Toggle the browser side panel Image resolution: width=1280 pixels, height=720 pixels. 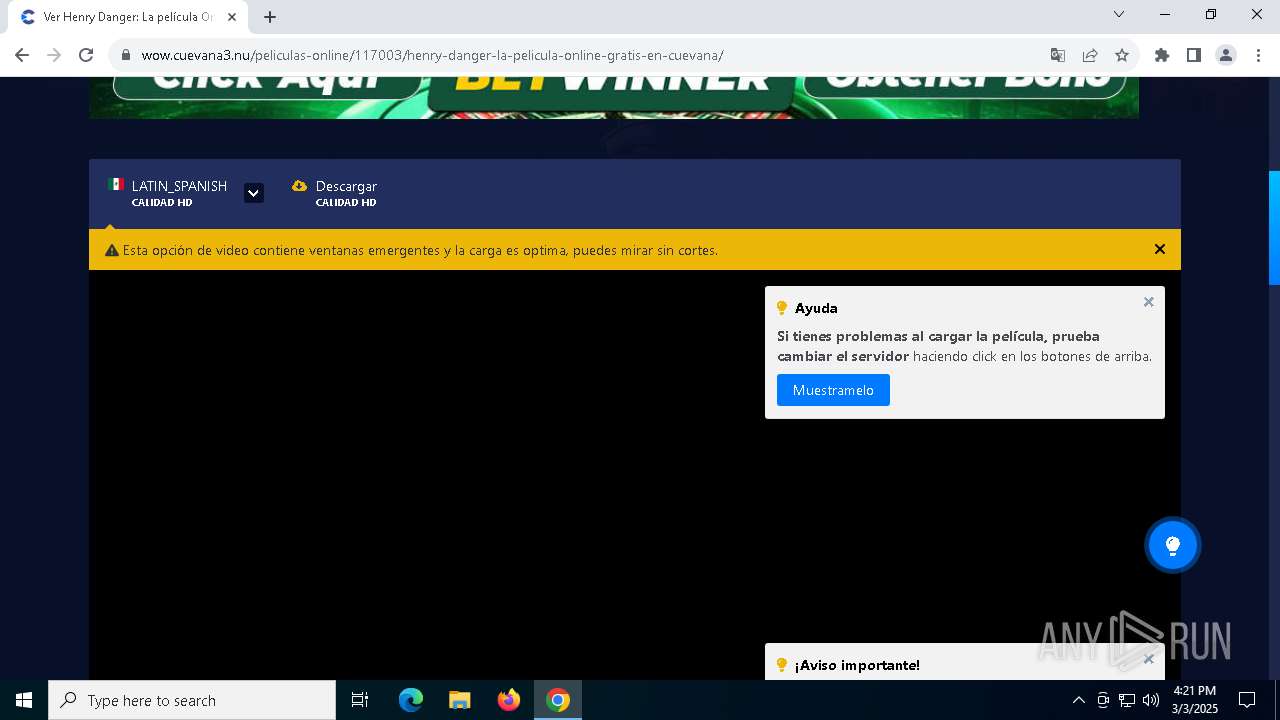tap(1194, 55)
